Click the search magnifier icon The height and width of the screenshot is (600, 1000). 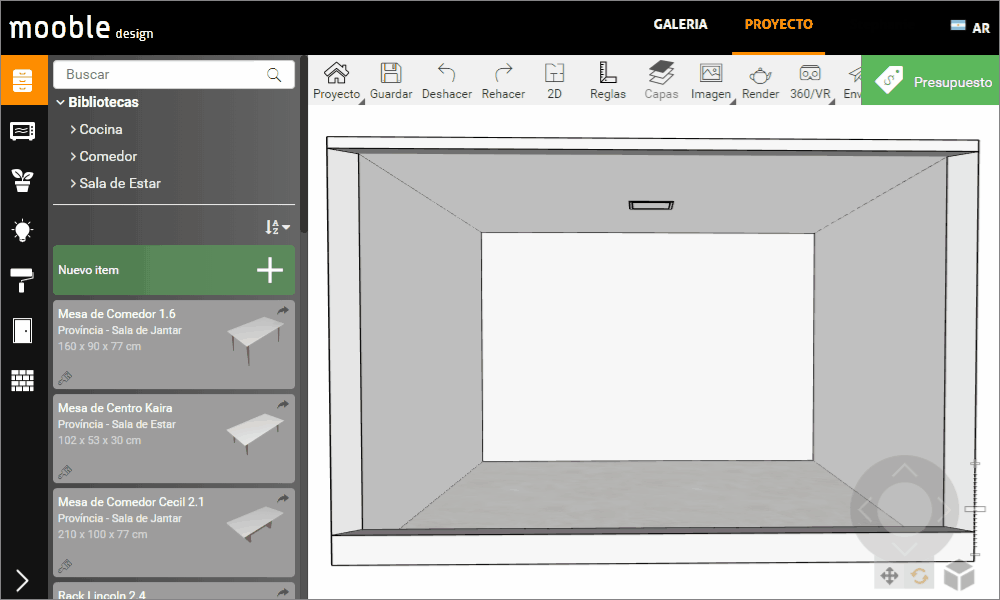(x=274, y=75)
